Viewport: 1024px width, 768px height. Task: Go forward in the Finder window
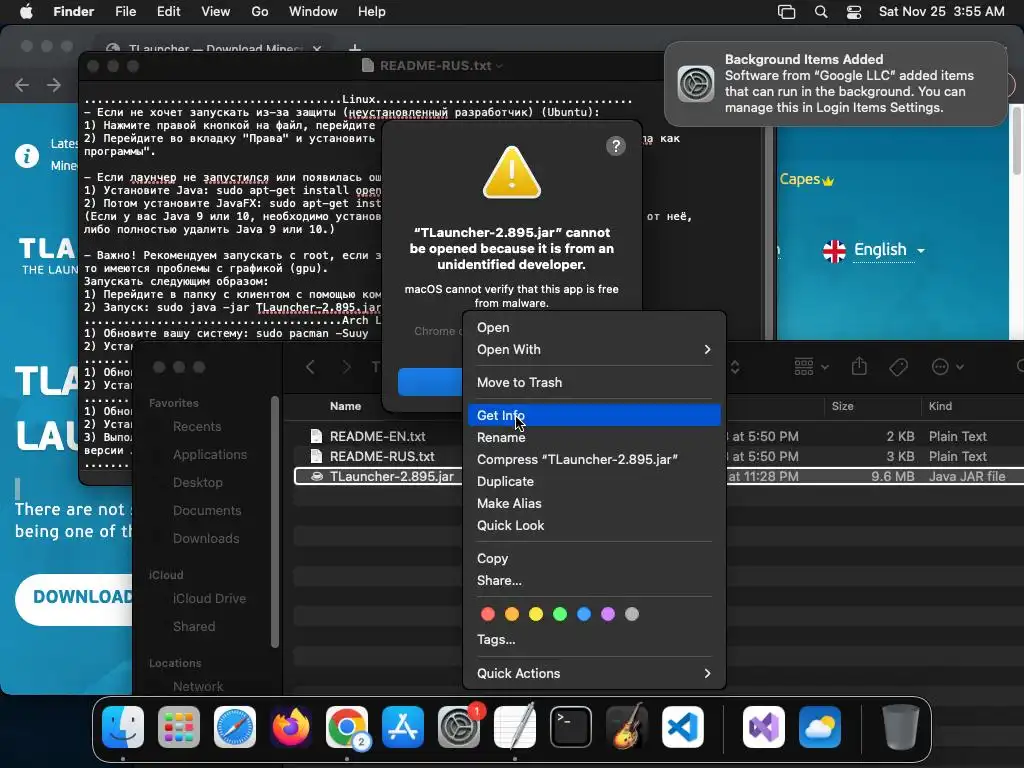346,367
